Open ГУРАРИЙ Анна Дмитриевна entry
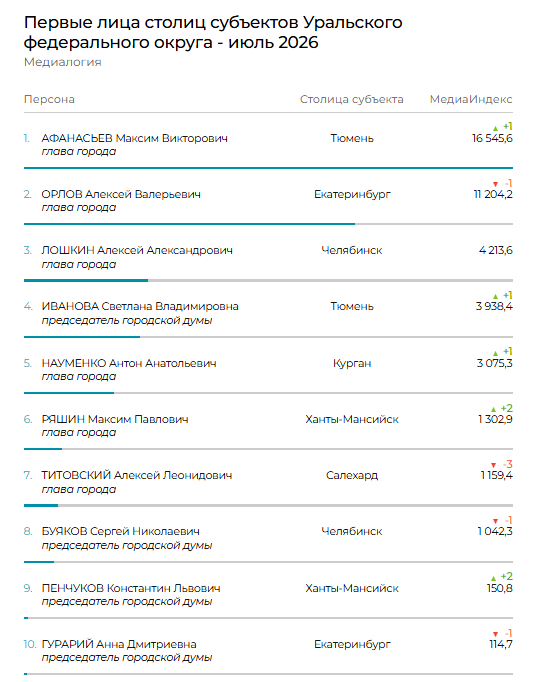This screenshot has width=542, height=682. click(119, 644)
